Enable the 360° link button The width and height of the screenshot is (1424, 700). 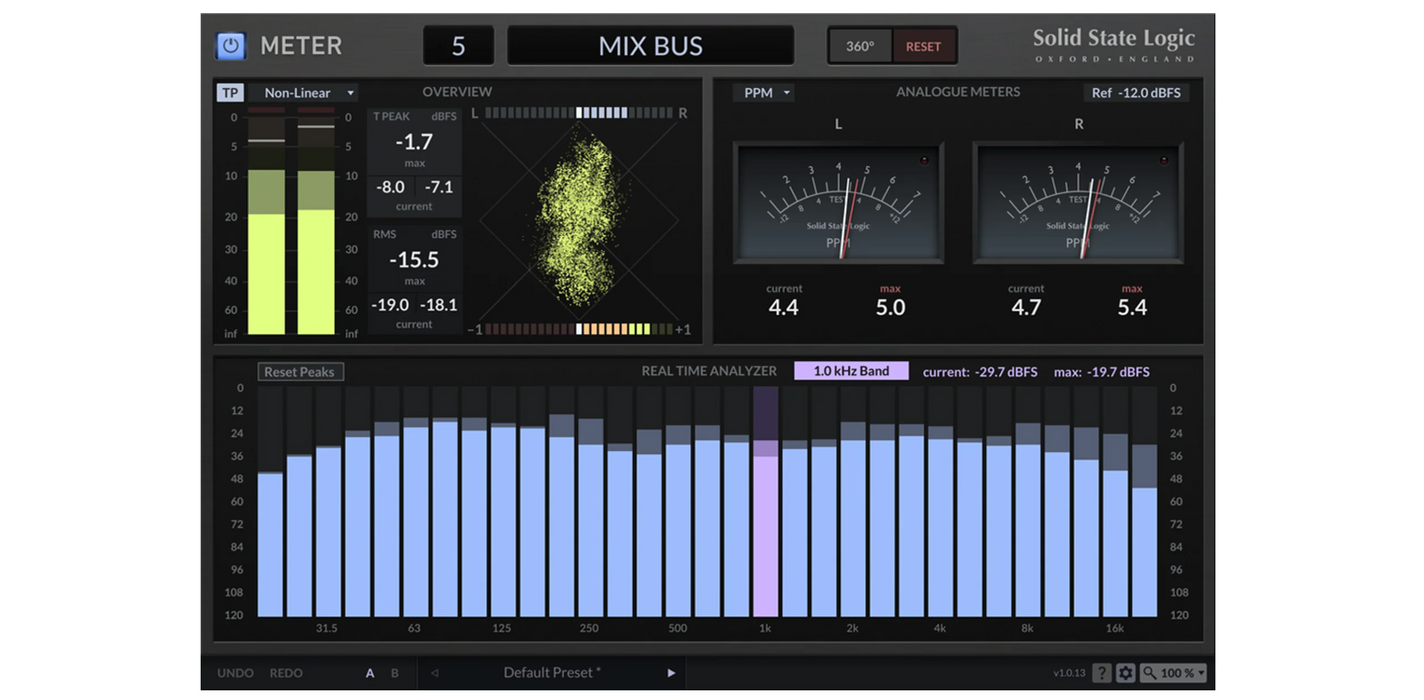tap(860, 46)
